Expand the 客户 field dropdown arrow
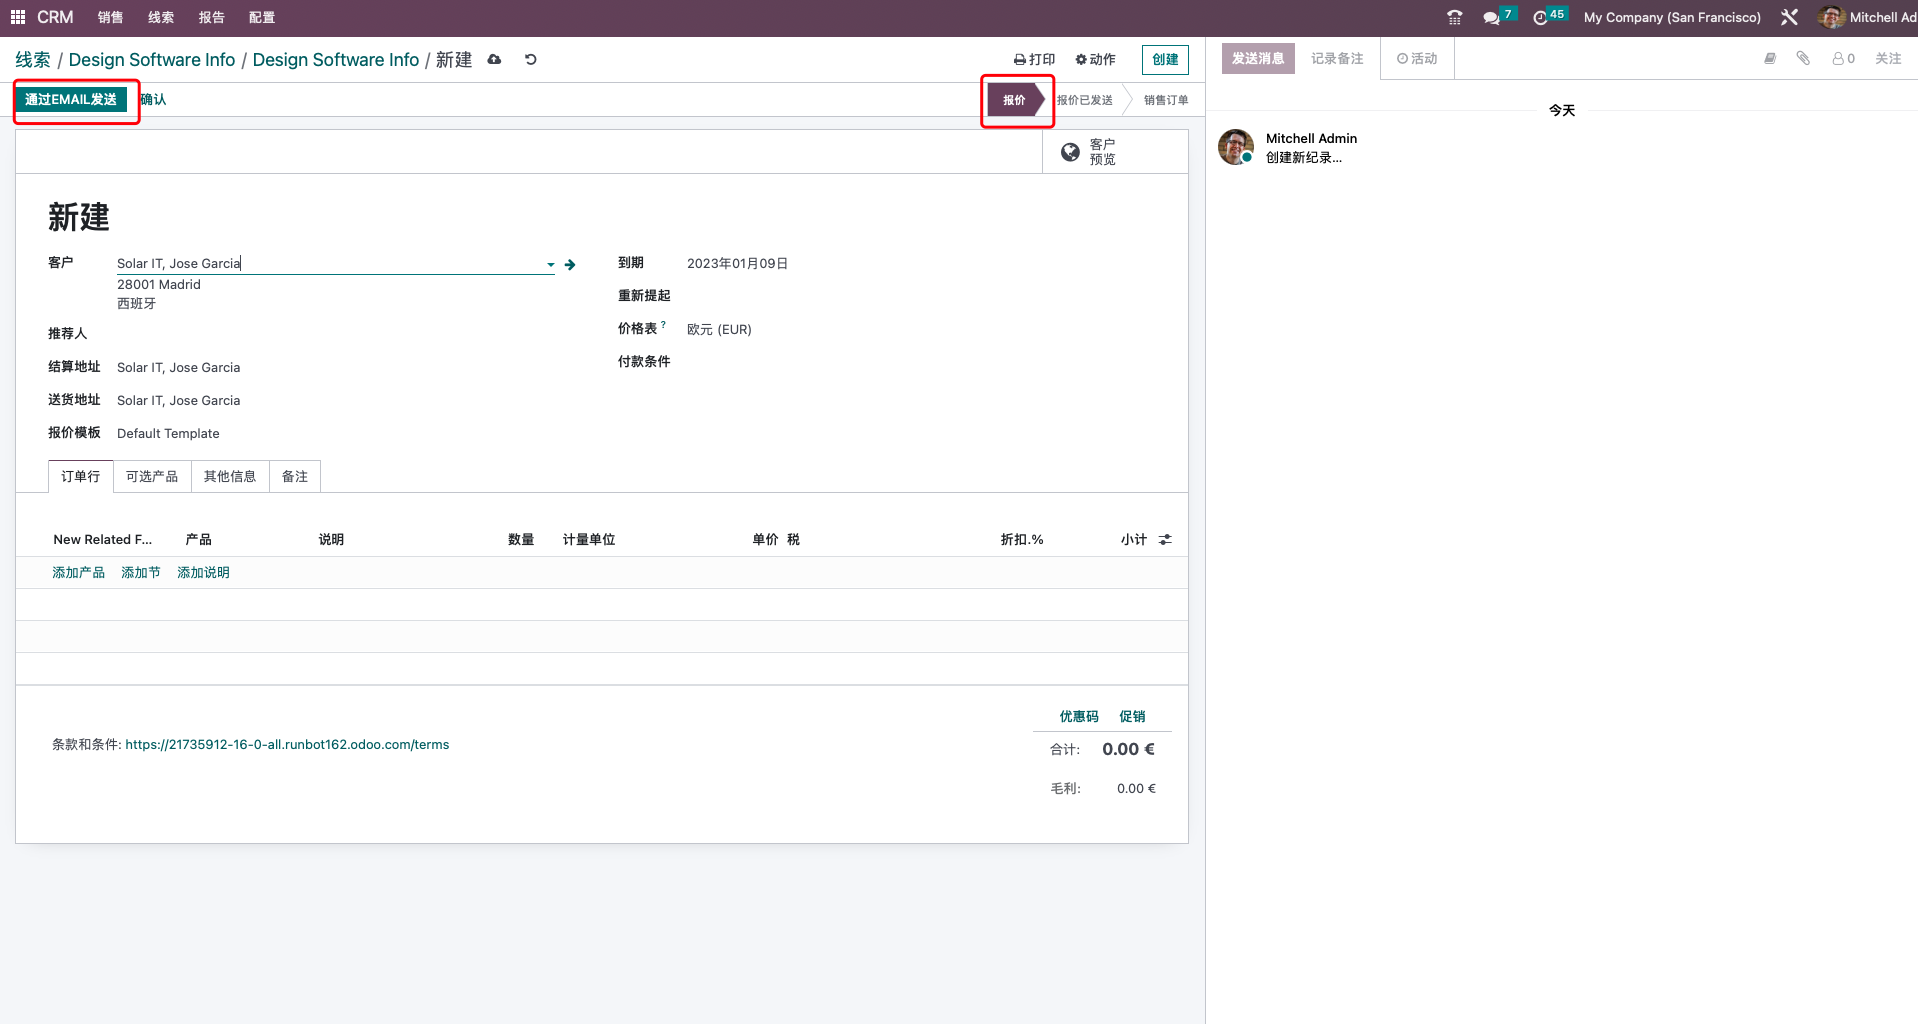 point(549,264)
